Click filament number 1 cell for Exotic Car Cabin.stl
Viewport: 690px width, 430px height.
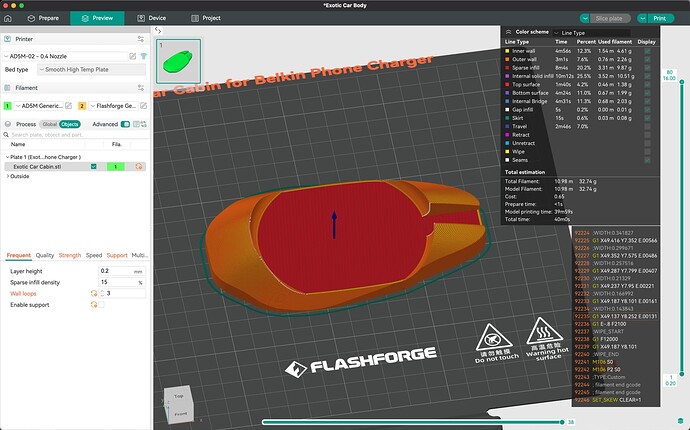[x=116, y=167]
